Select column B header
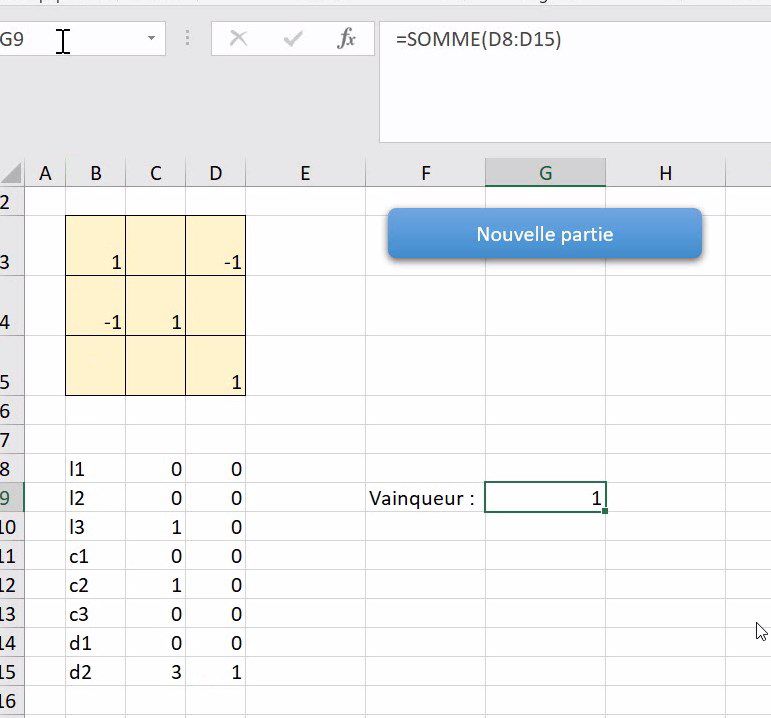The width and height of the screenshot is (771, 718). click(95, 173)
